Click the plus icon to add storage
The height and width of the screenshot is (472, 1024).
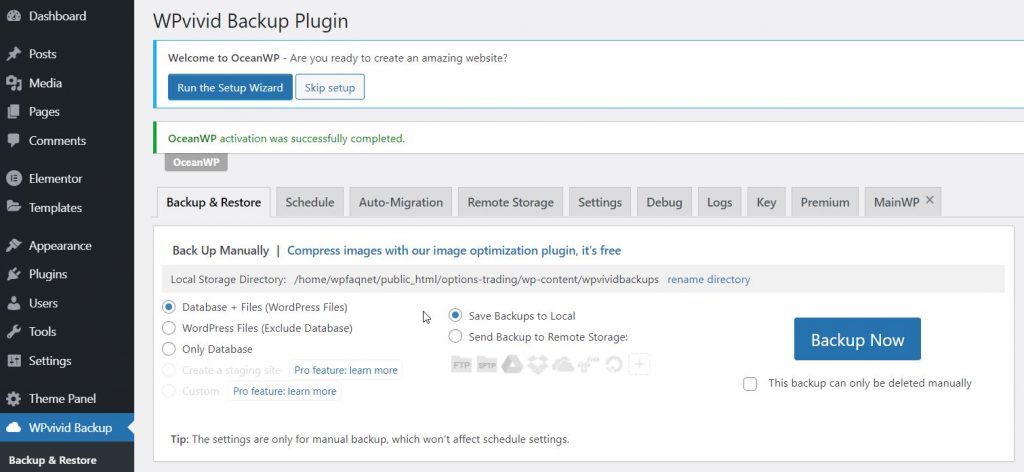pos(639,364)
